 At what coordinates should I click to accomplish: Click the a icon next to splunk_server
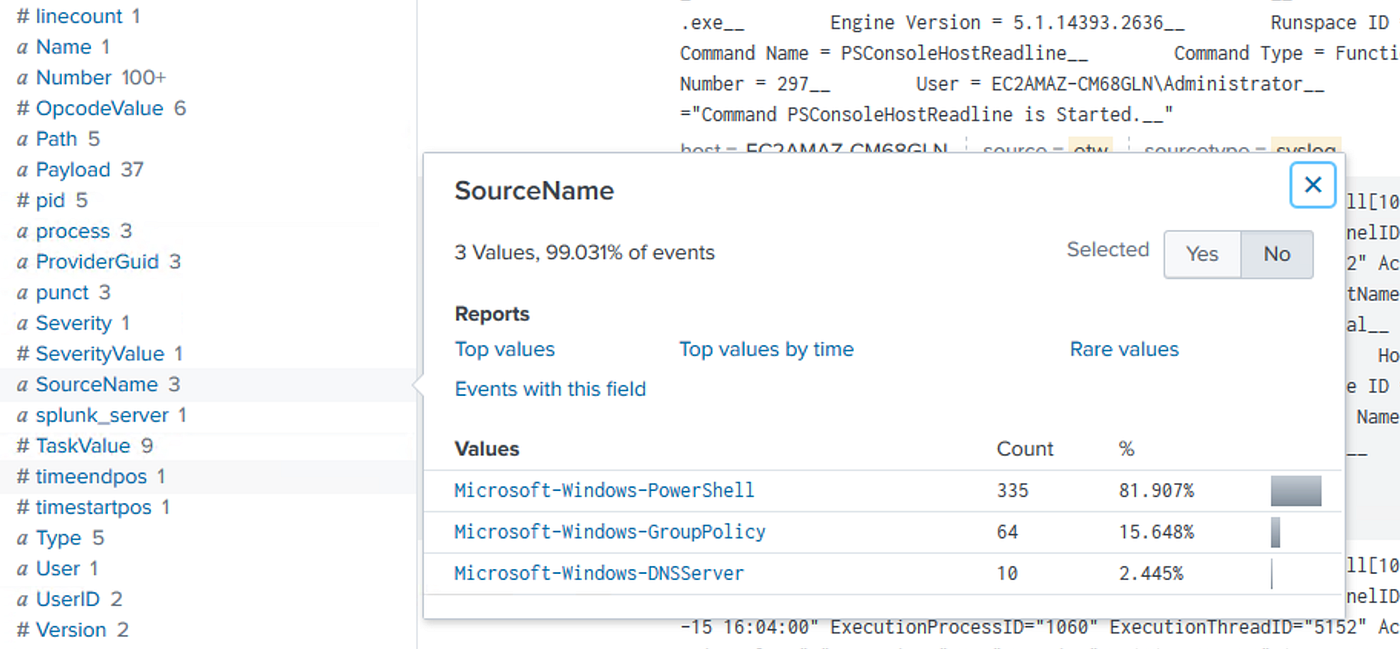[x=22, y=415]
